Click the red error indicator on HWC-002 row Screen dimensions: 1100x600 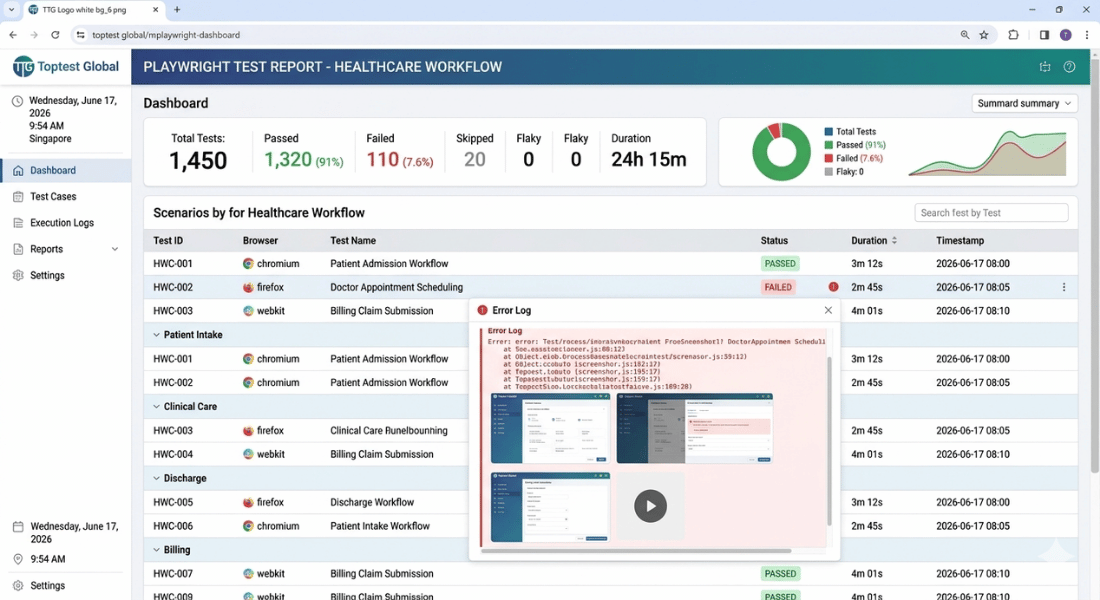(x=833, y=287)
